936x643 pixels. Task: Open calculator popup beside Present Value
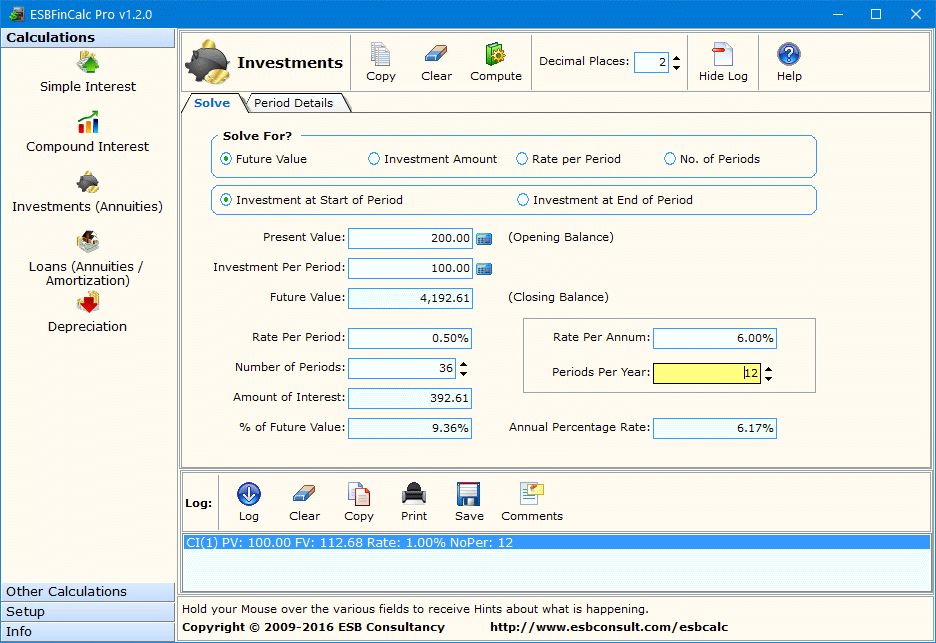(x=484, y=239)
